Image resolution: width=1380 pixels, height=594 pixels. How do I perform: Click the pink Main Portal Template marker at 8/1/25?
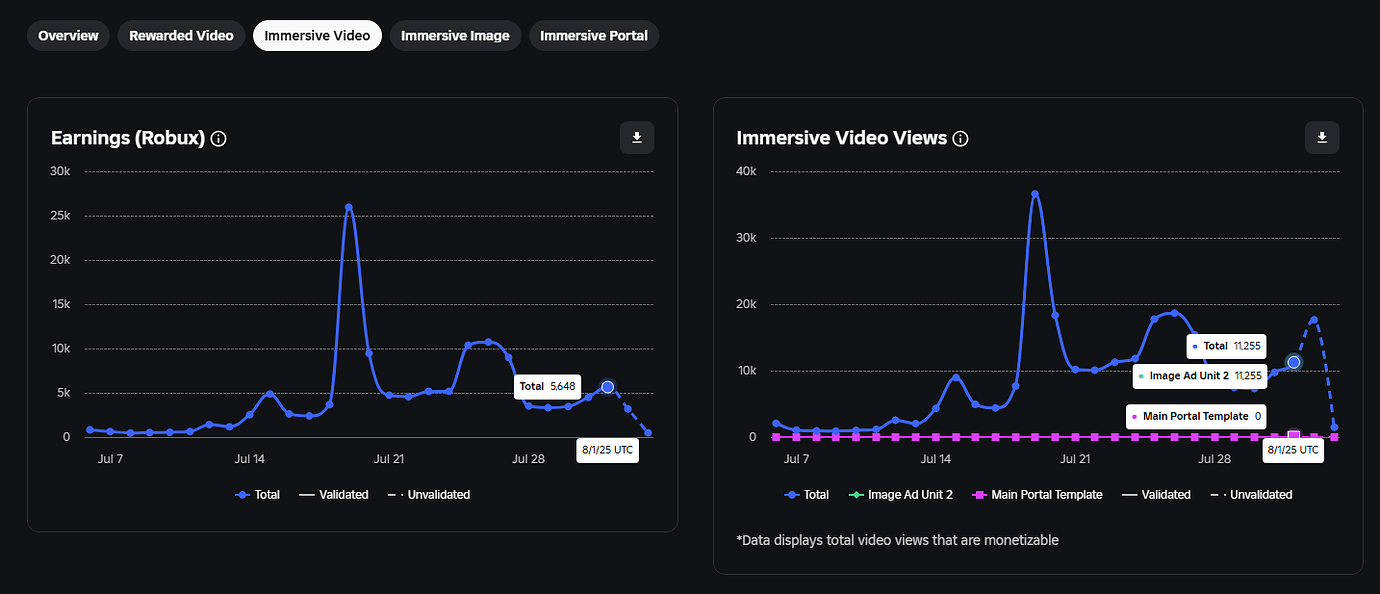tap(1294, 436)
